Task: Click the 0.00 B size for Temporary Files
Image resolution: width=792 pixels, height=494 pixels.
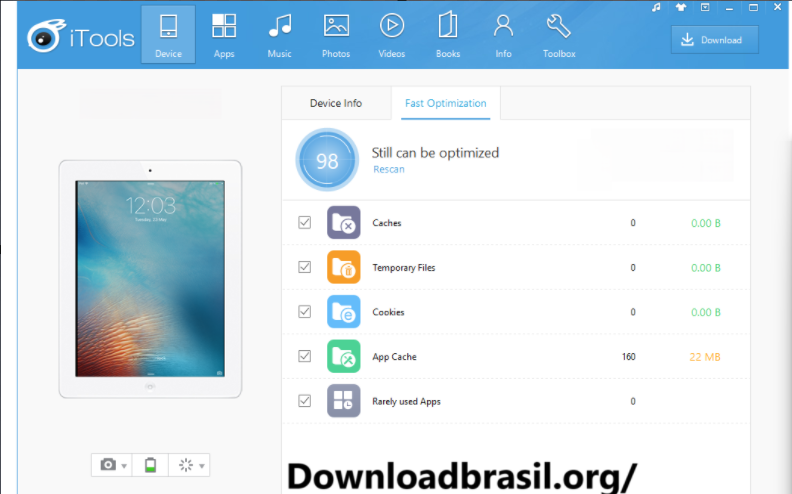Action: [x=706, y=268]
